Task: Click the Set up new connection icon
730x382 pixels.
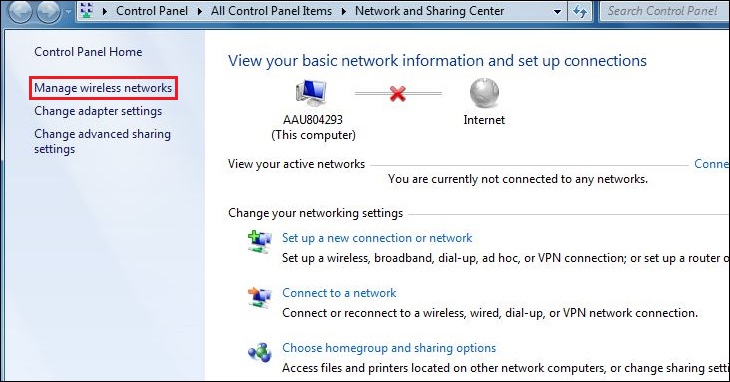Action: coord(259,242)
